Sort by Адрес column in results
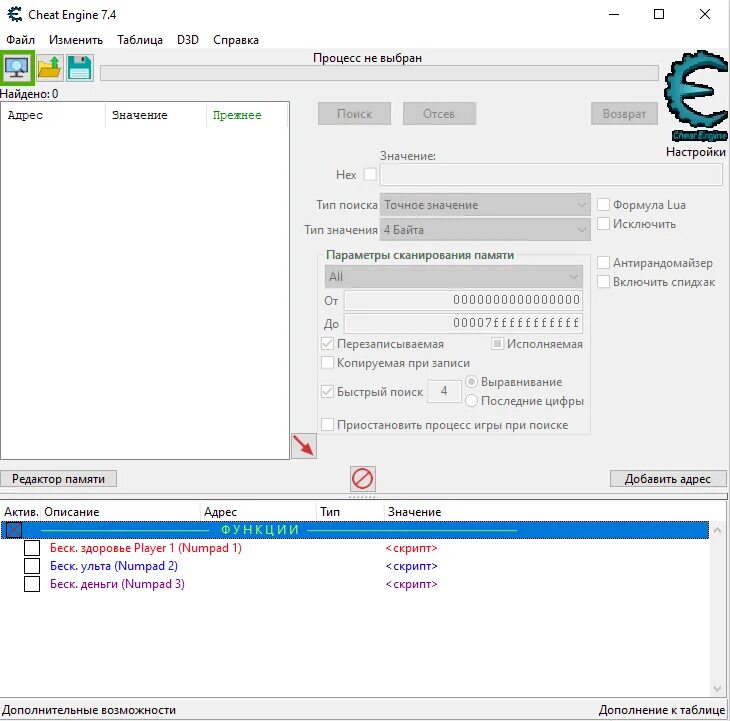 coord(53,115)
